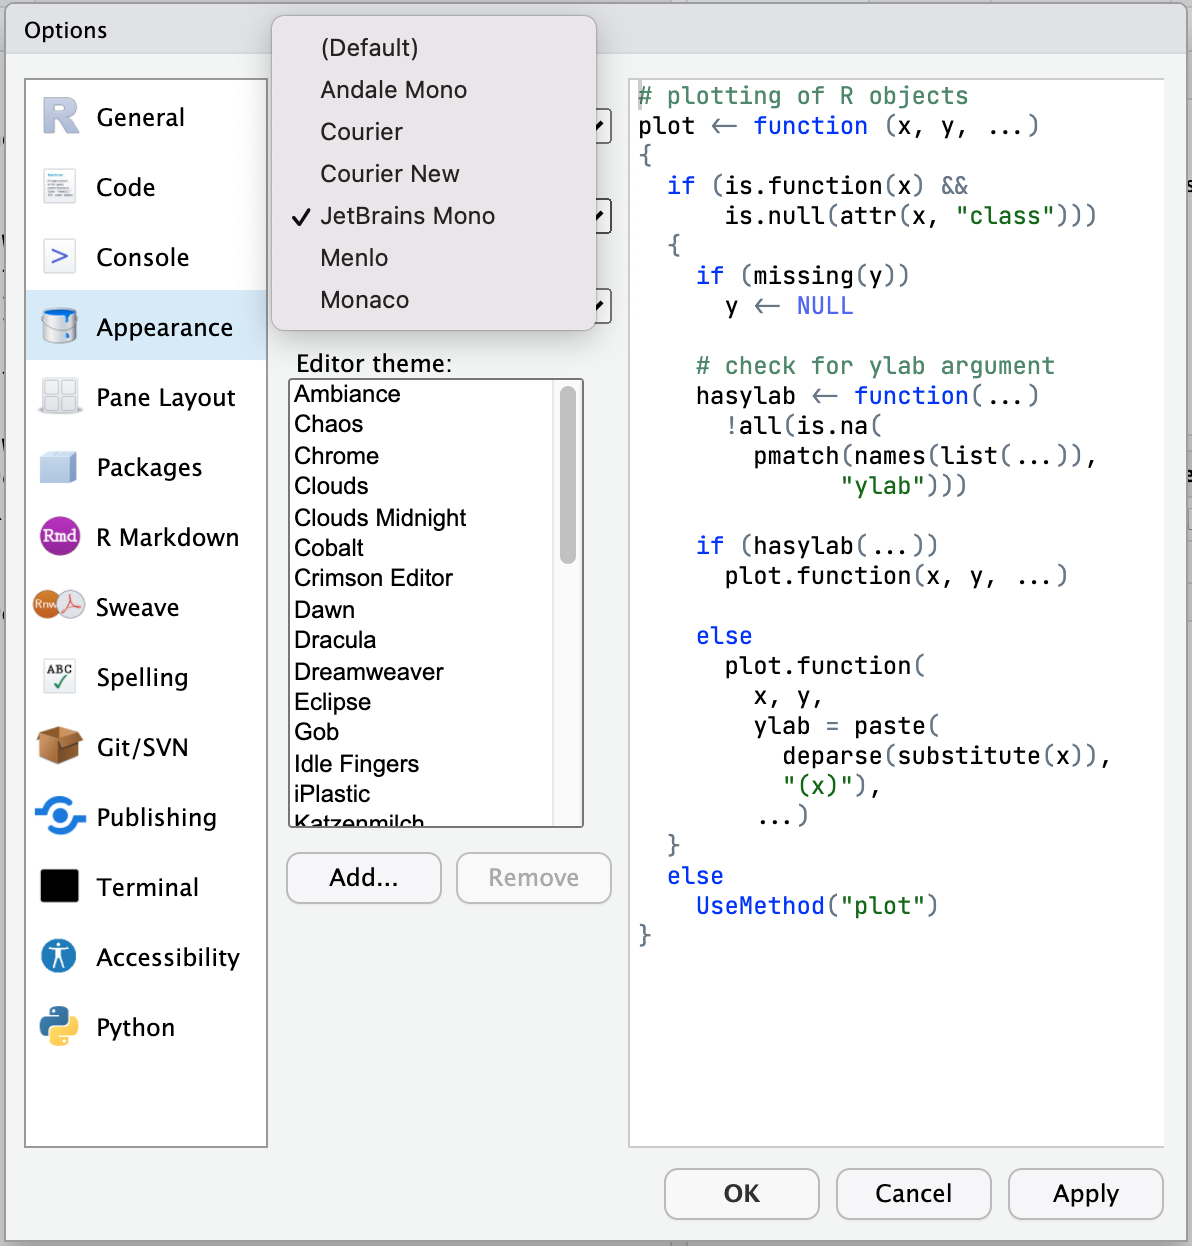Click the Appearance paint bucket icon

point(59,326)
